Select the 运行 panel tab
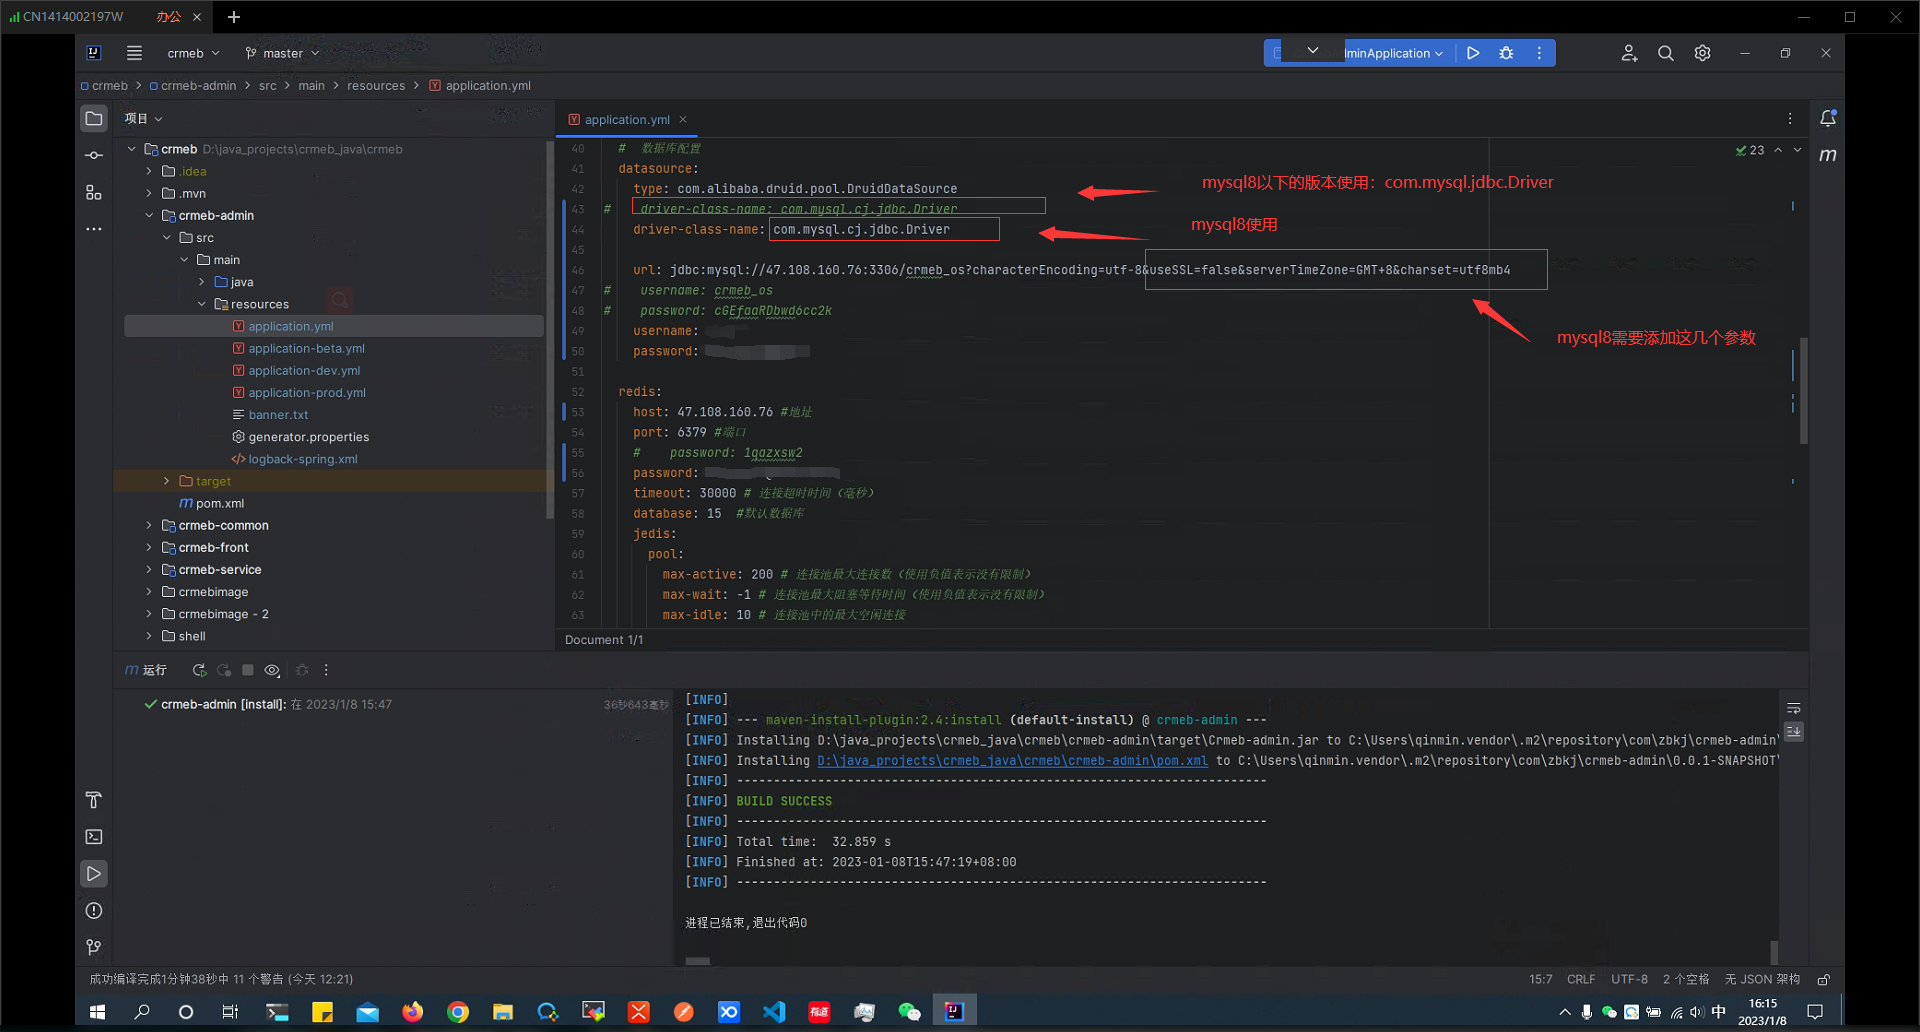The width and height of the screenshot is (1920, 1032). click(146, 670)
